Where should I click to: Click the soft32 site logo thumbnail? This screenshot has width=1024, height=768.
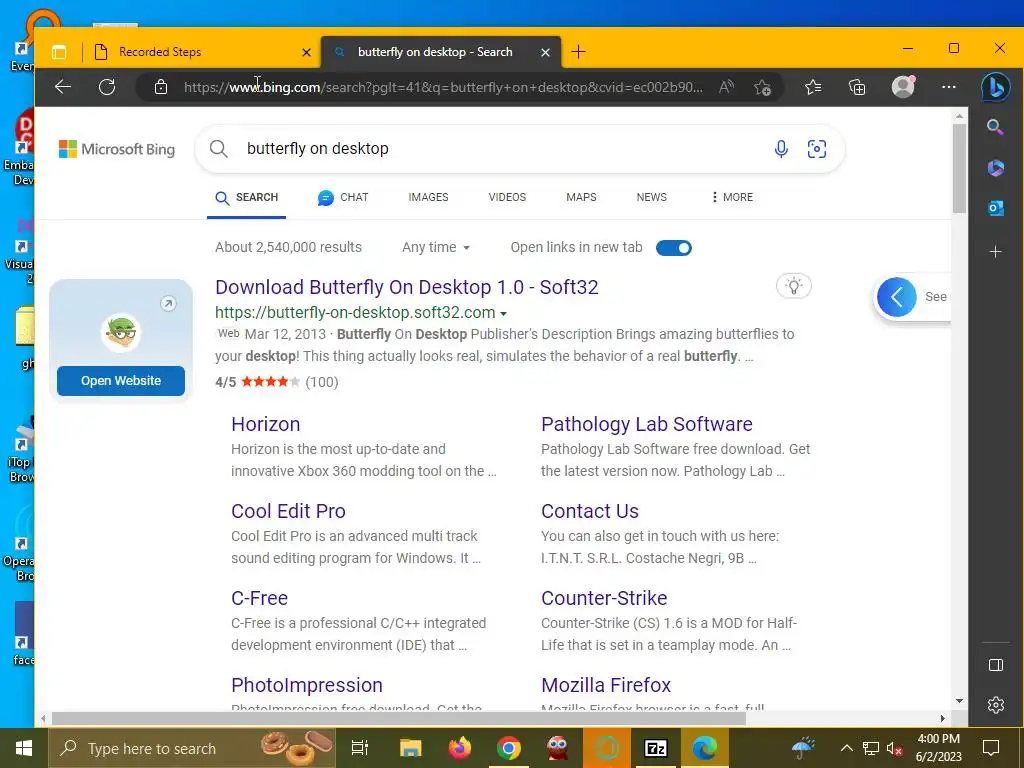pyautogui.click(x=121, y=332)
